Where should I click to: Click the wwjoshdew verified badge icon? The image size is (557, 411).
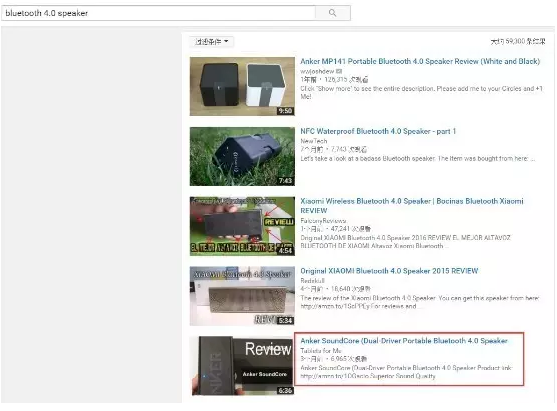coord(339,71)
